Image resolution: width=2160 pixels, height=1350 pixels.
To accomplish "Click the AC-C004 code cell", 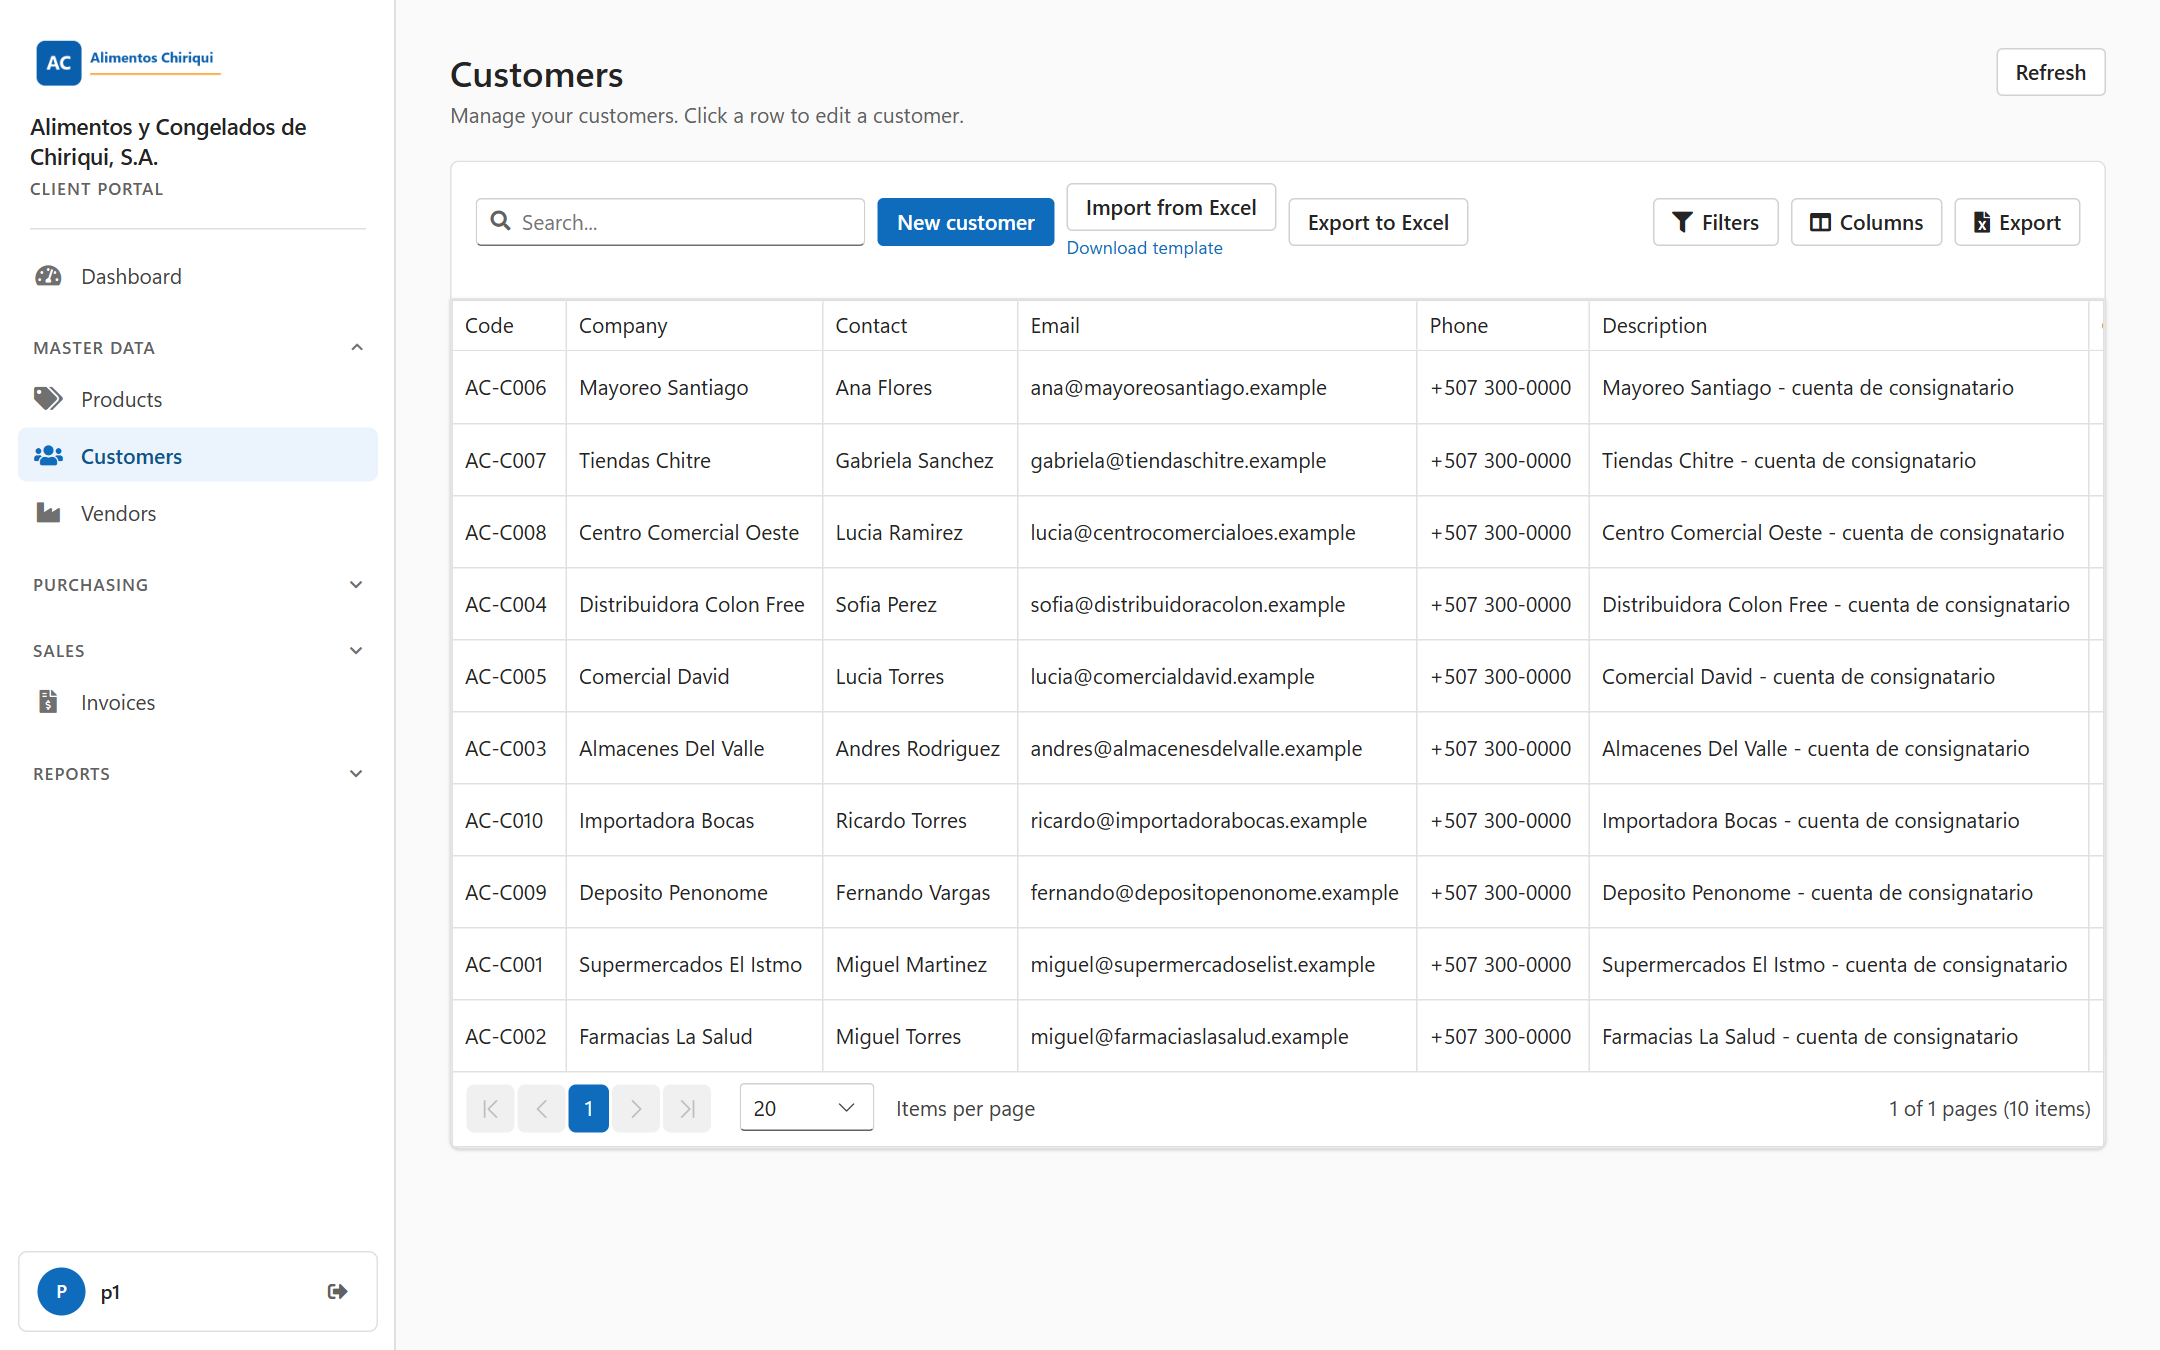I will pos(509,604).
